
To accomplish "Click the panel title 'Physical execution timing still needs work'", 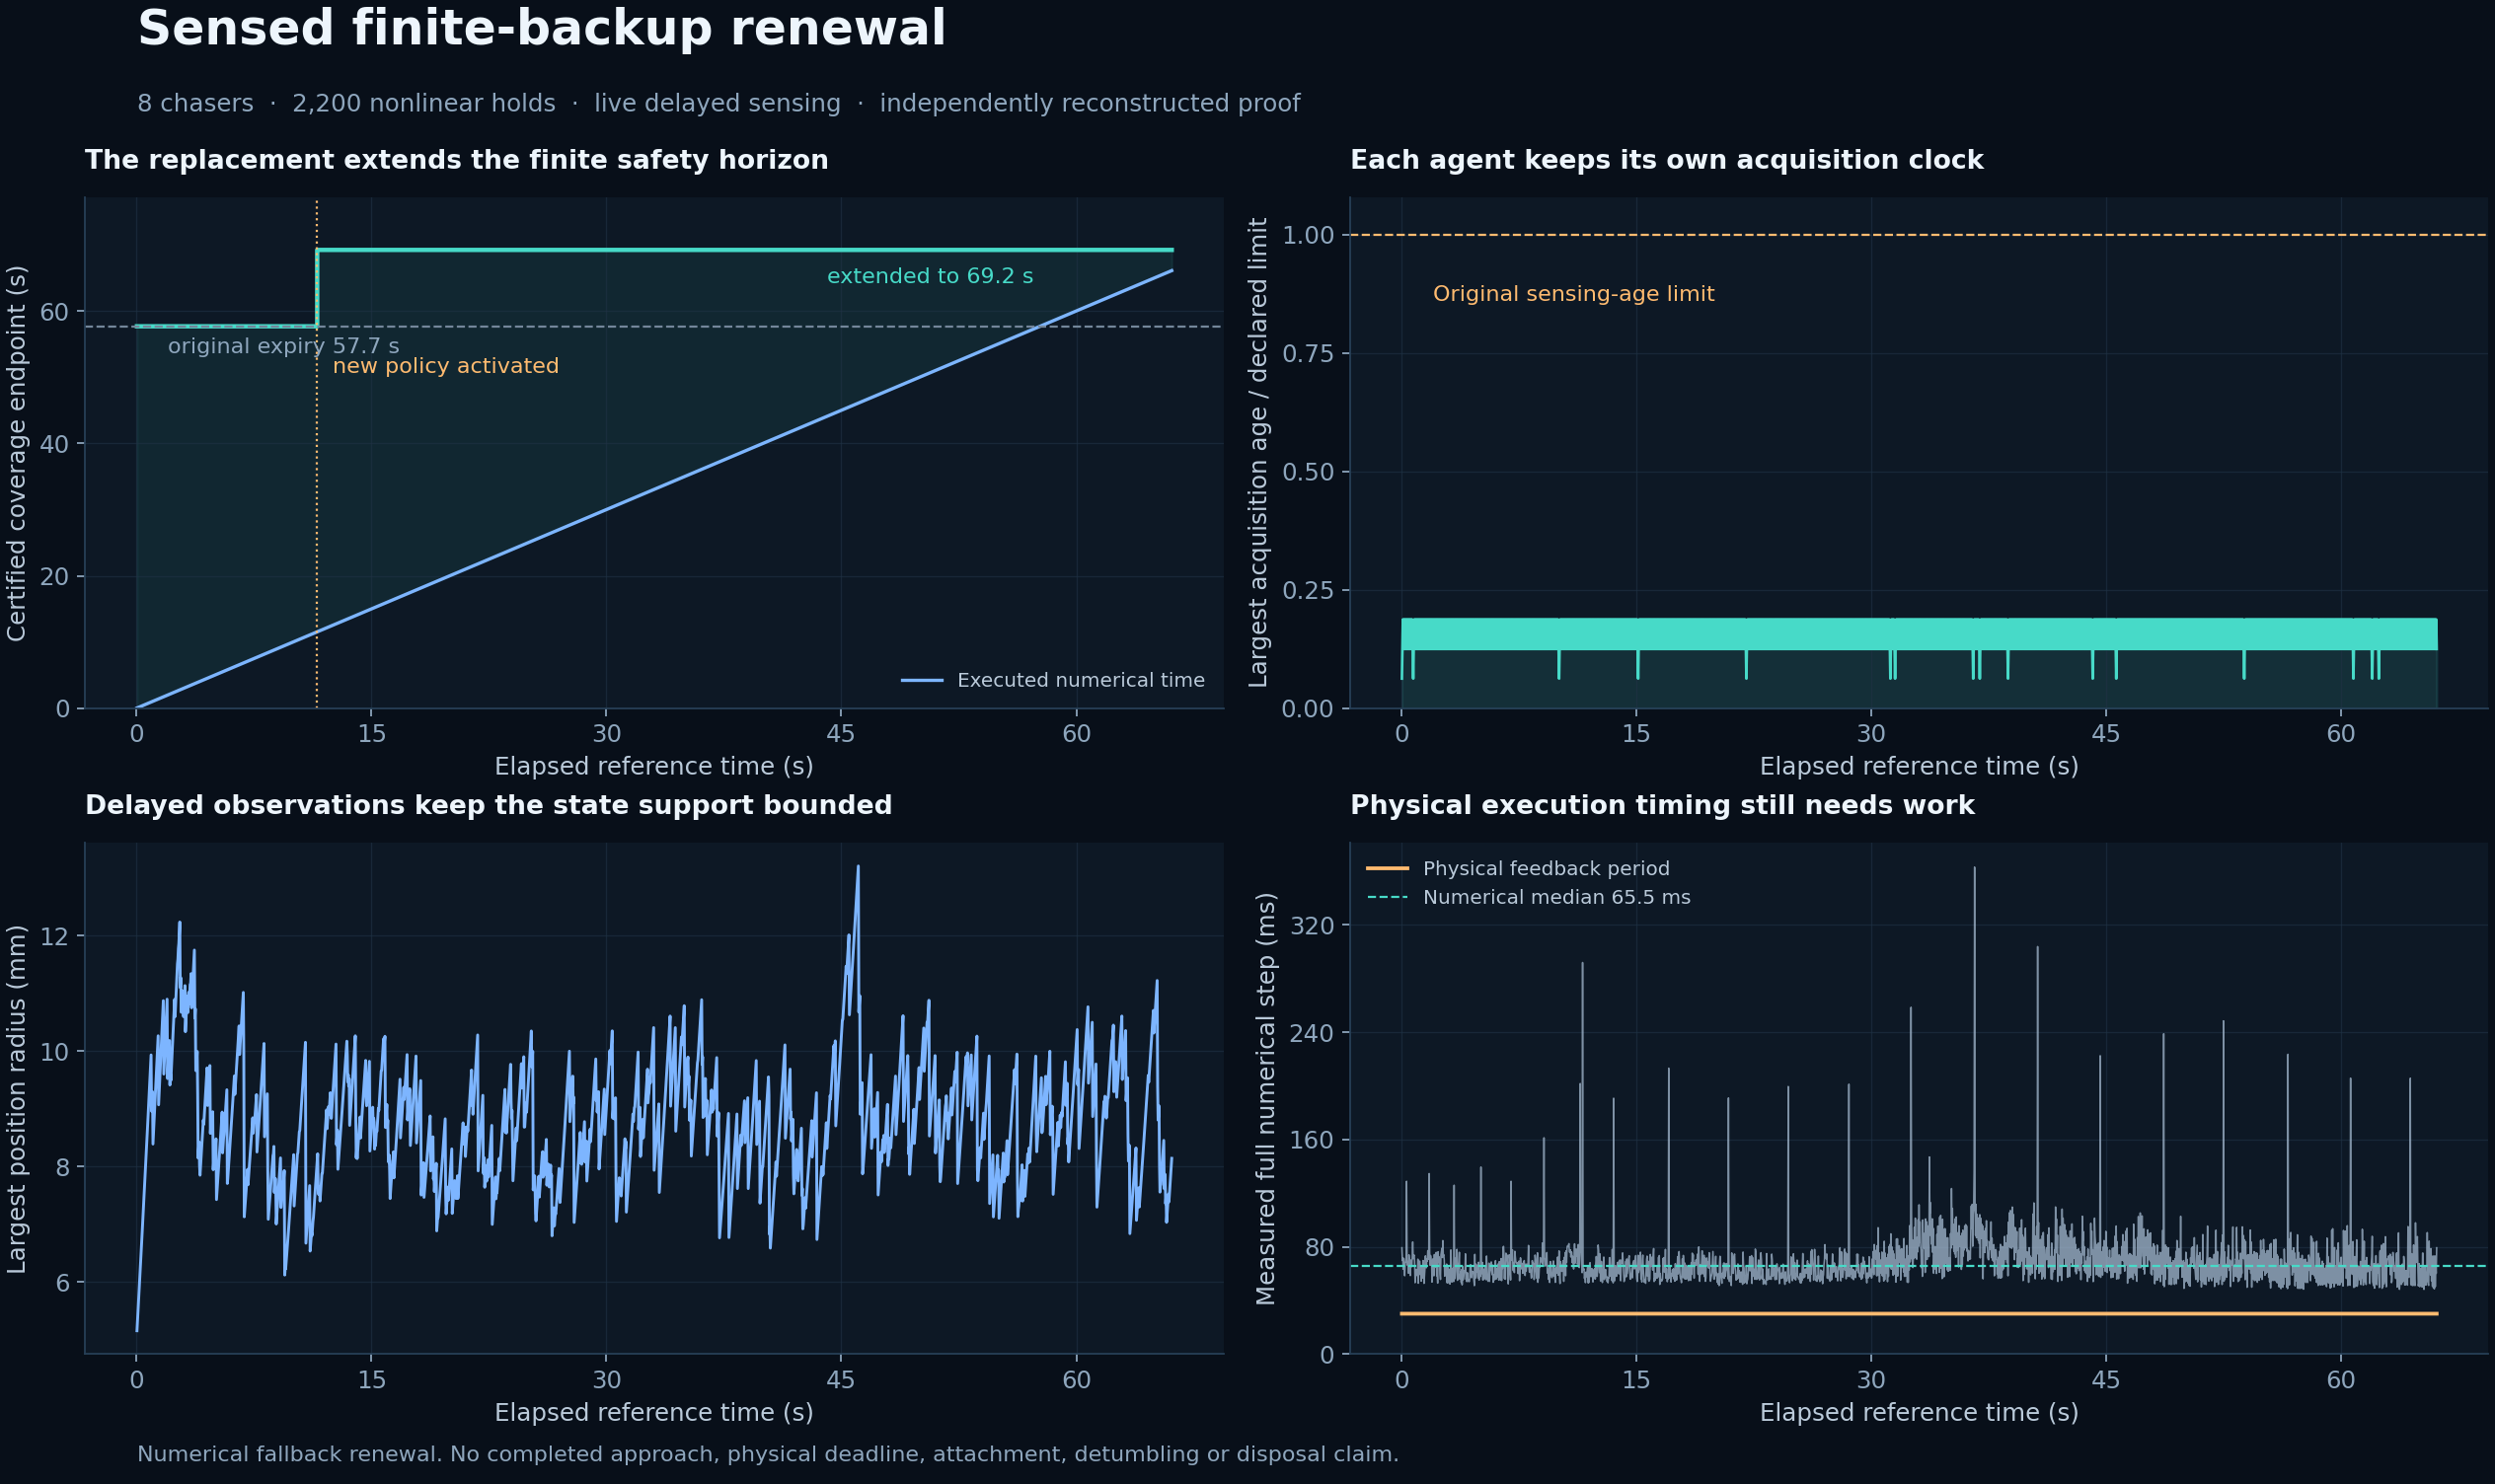I will (x=1662, y=805).
